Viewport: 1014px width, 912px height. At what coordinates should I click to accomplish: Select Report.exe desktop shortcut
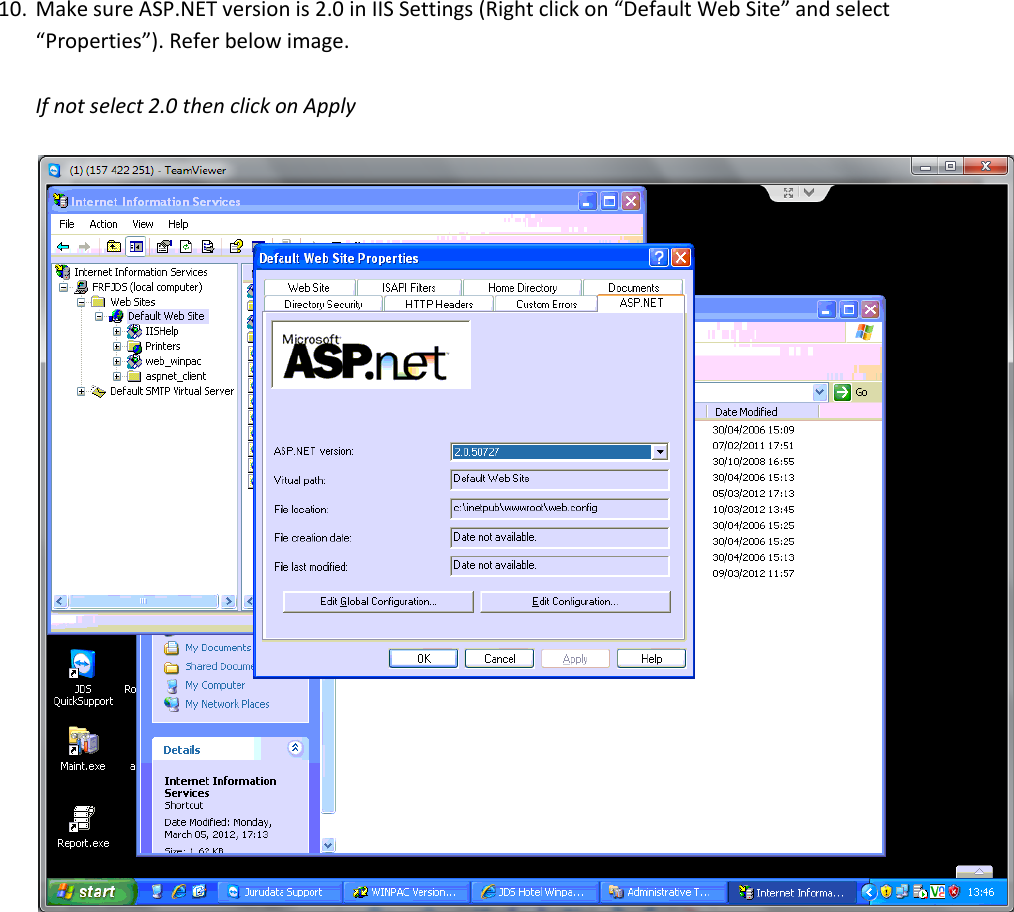point(83,827)
